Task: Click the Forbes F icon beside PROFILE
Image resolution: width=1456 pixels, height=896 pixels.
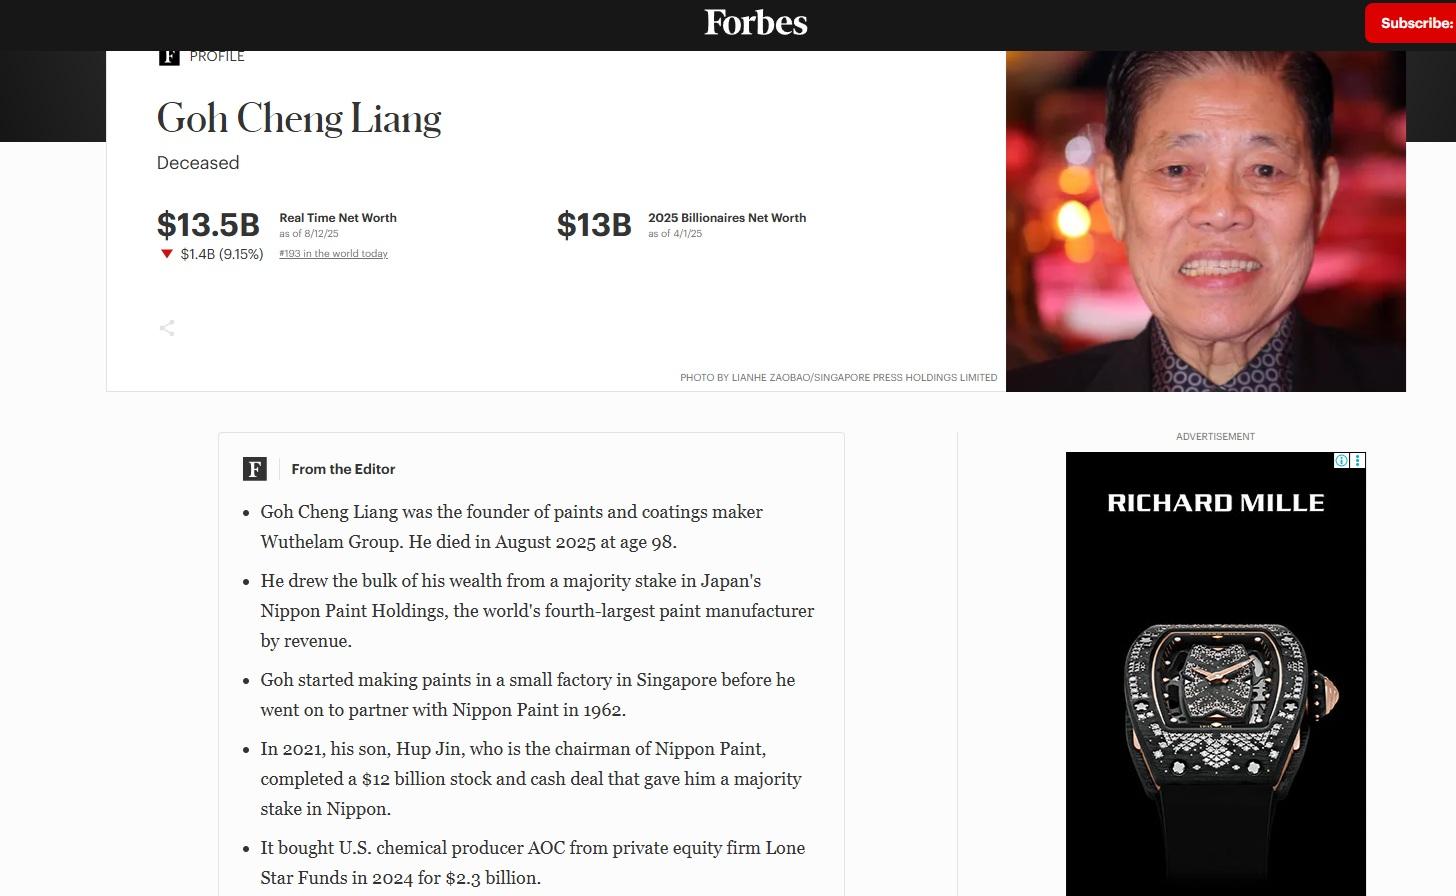Action: 169,57
